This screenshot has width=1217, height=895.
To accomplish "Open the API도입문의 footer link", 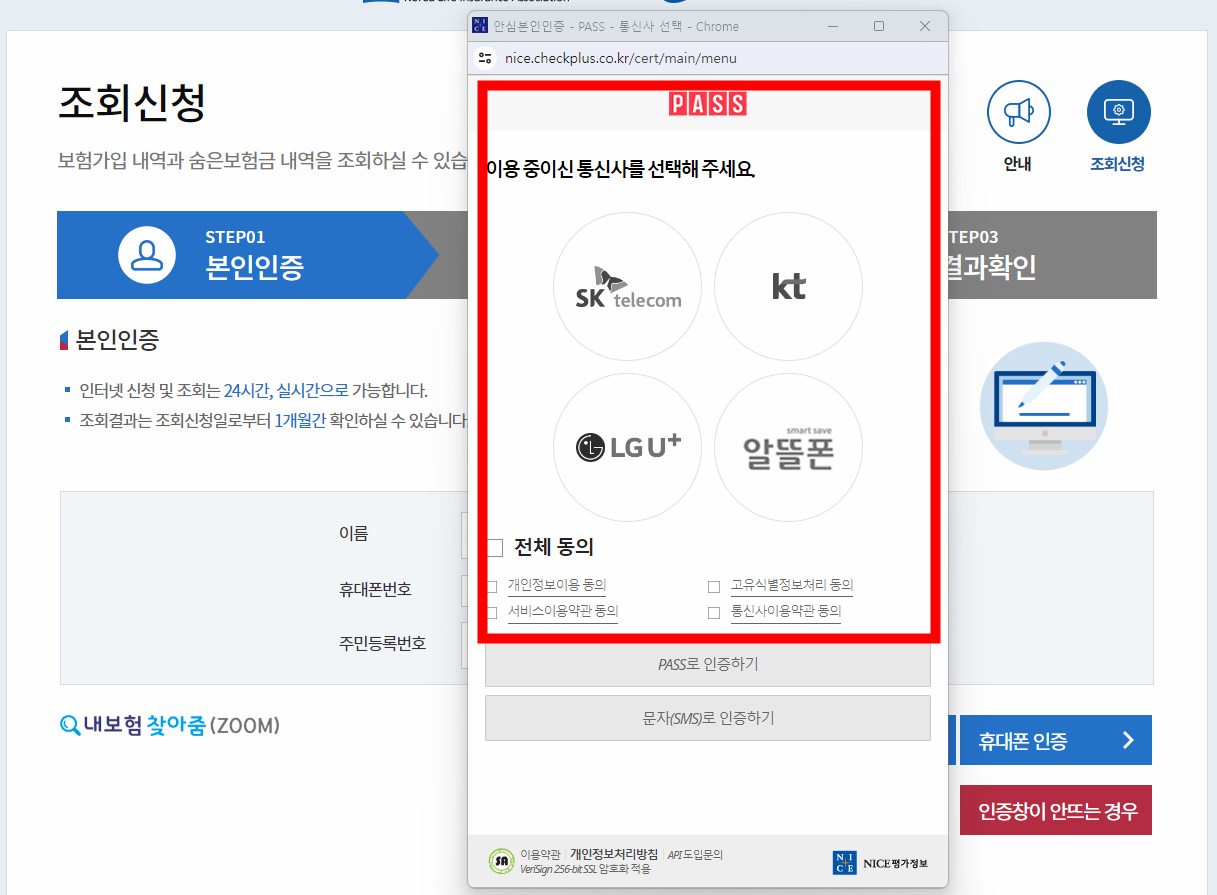I will point(695,855).
